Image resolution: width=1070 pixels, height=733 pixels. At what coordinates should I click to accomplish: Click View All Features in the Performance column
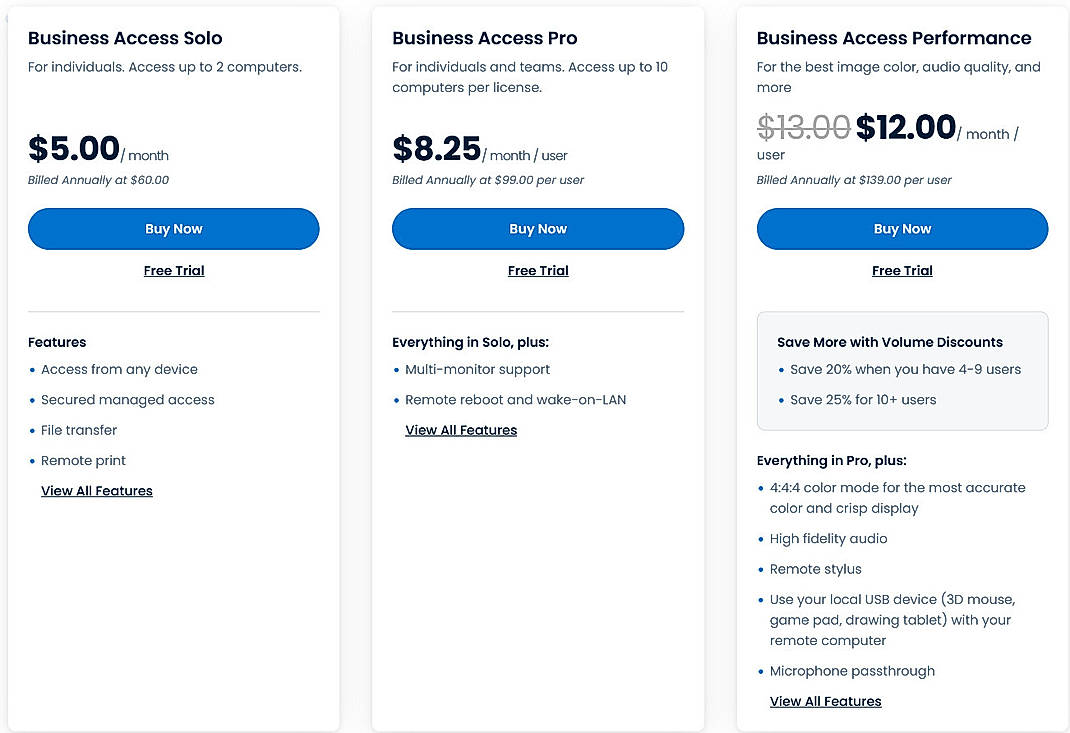[825, 701]
